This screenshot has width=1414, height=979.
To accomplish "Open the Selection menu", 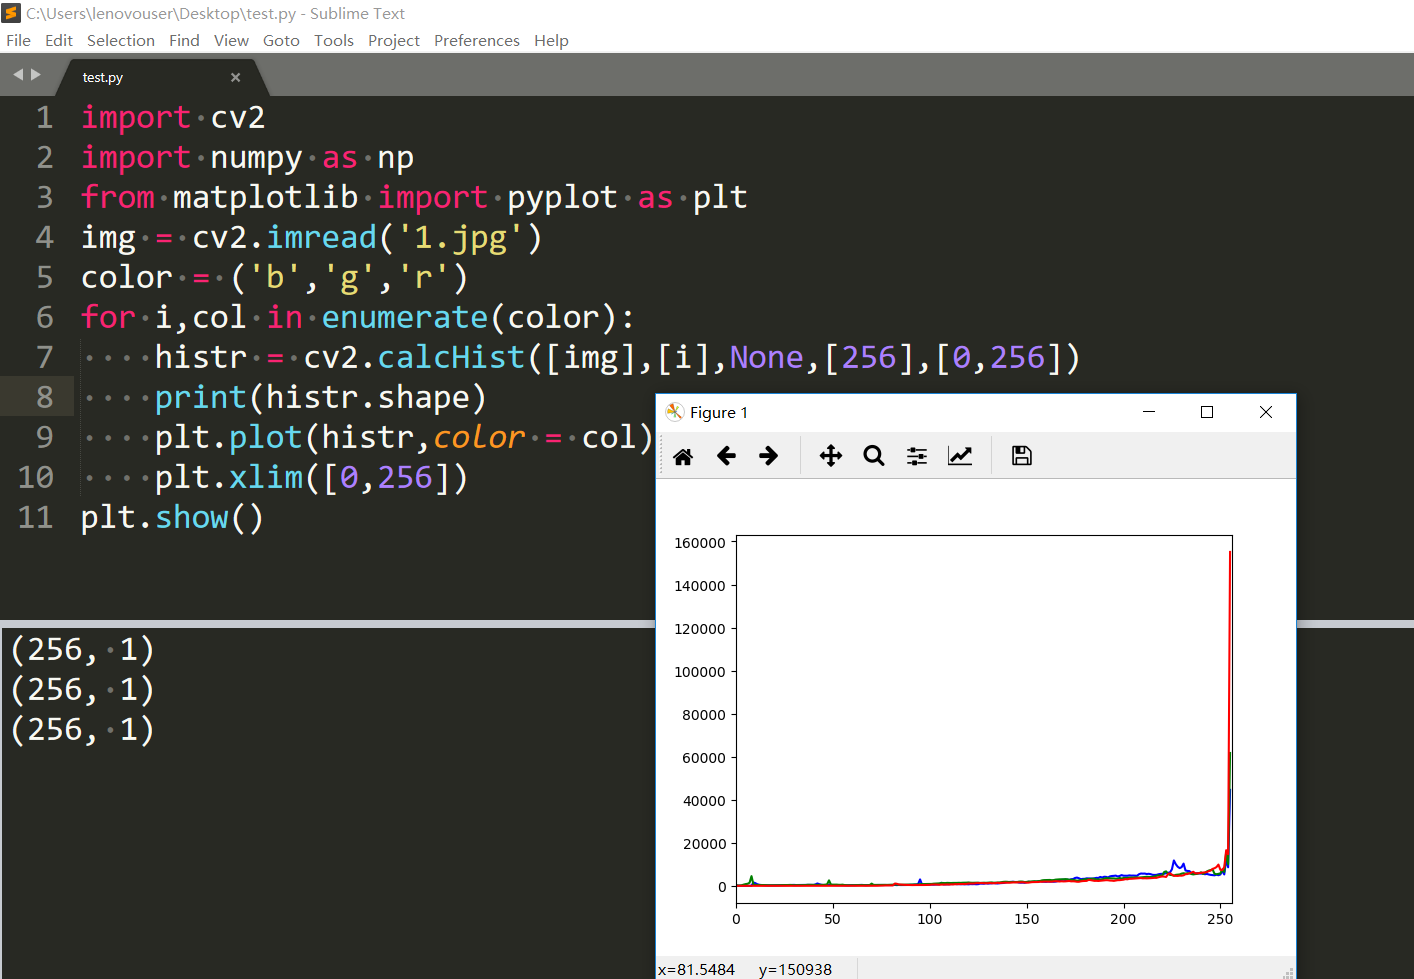I will click(x=121, y=40).
